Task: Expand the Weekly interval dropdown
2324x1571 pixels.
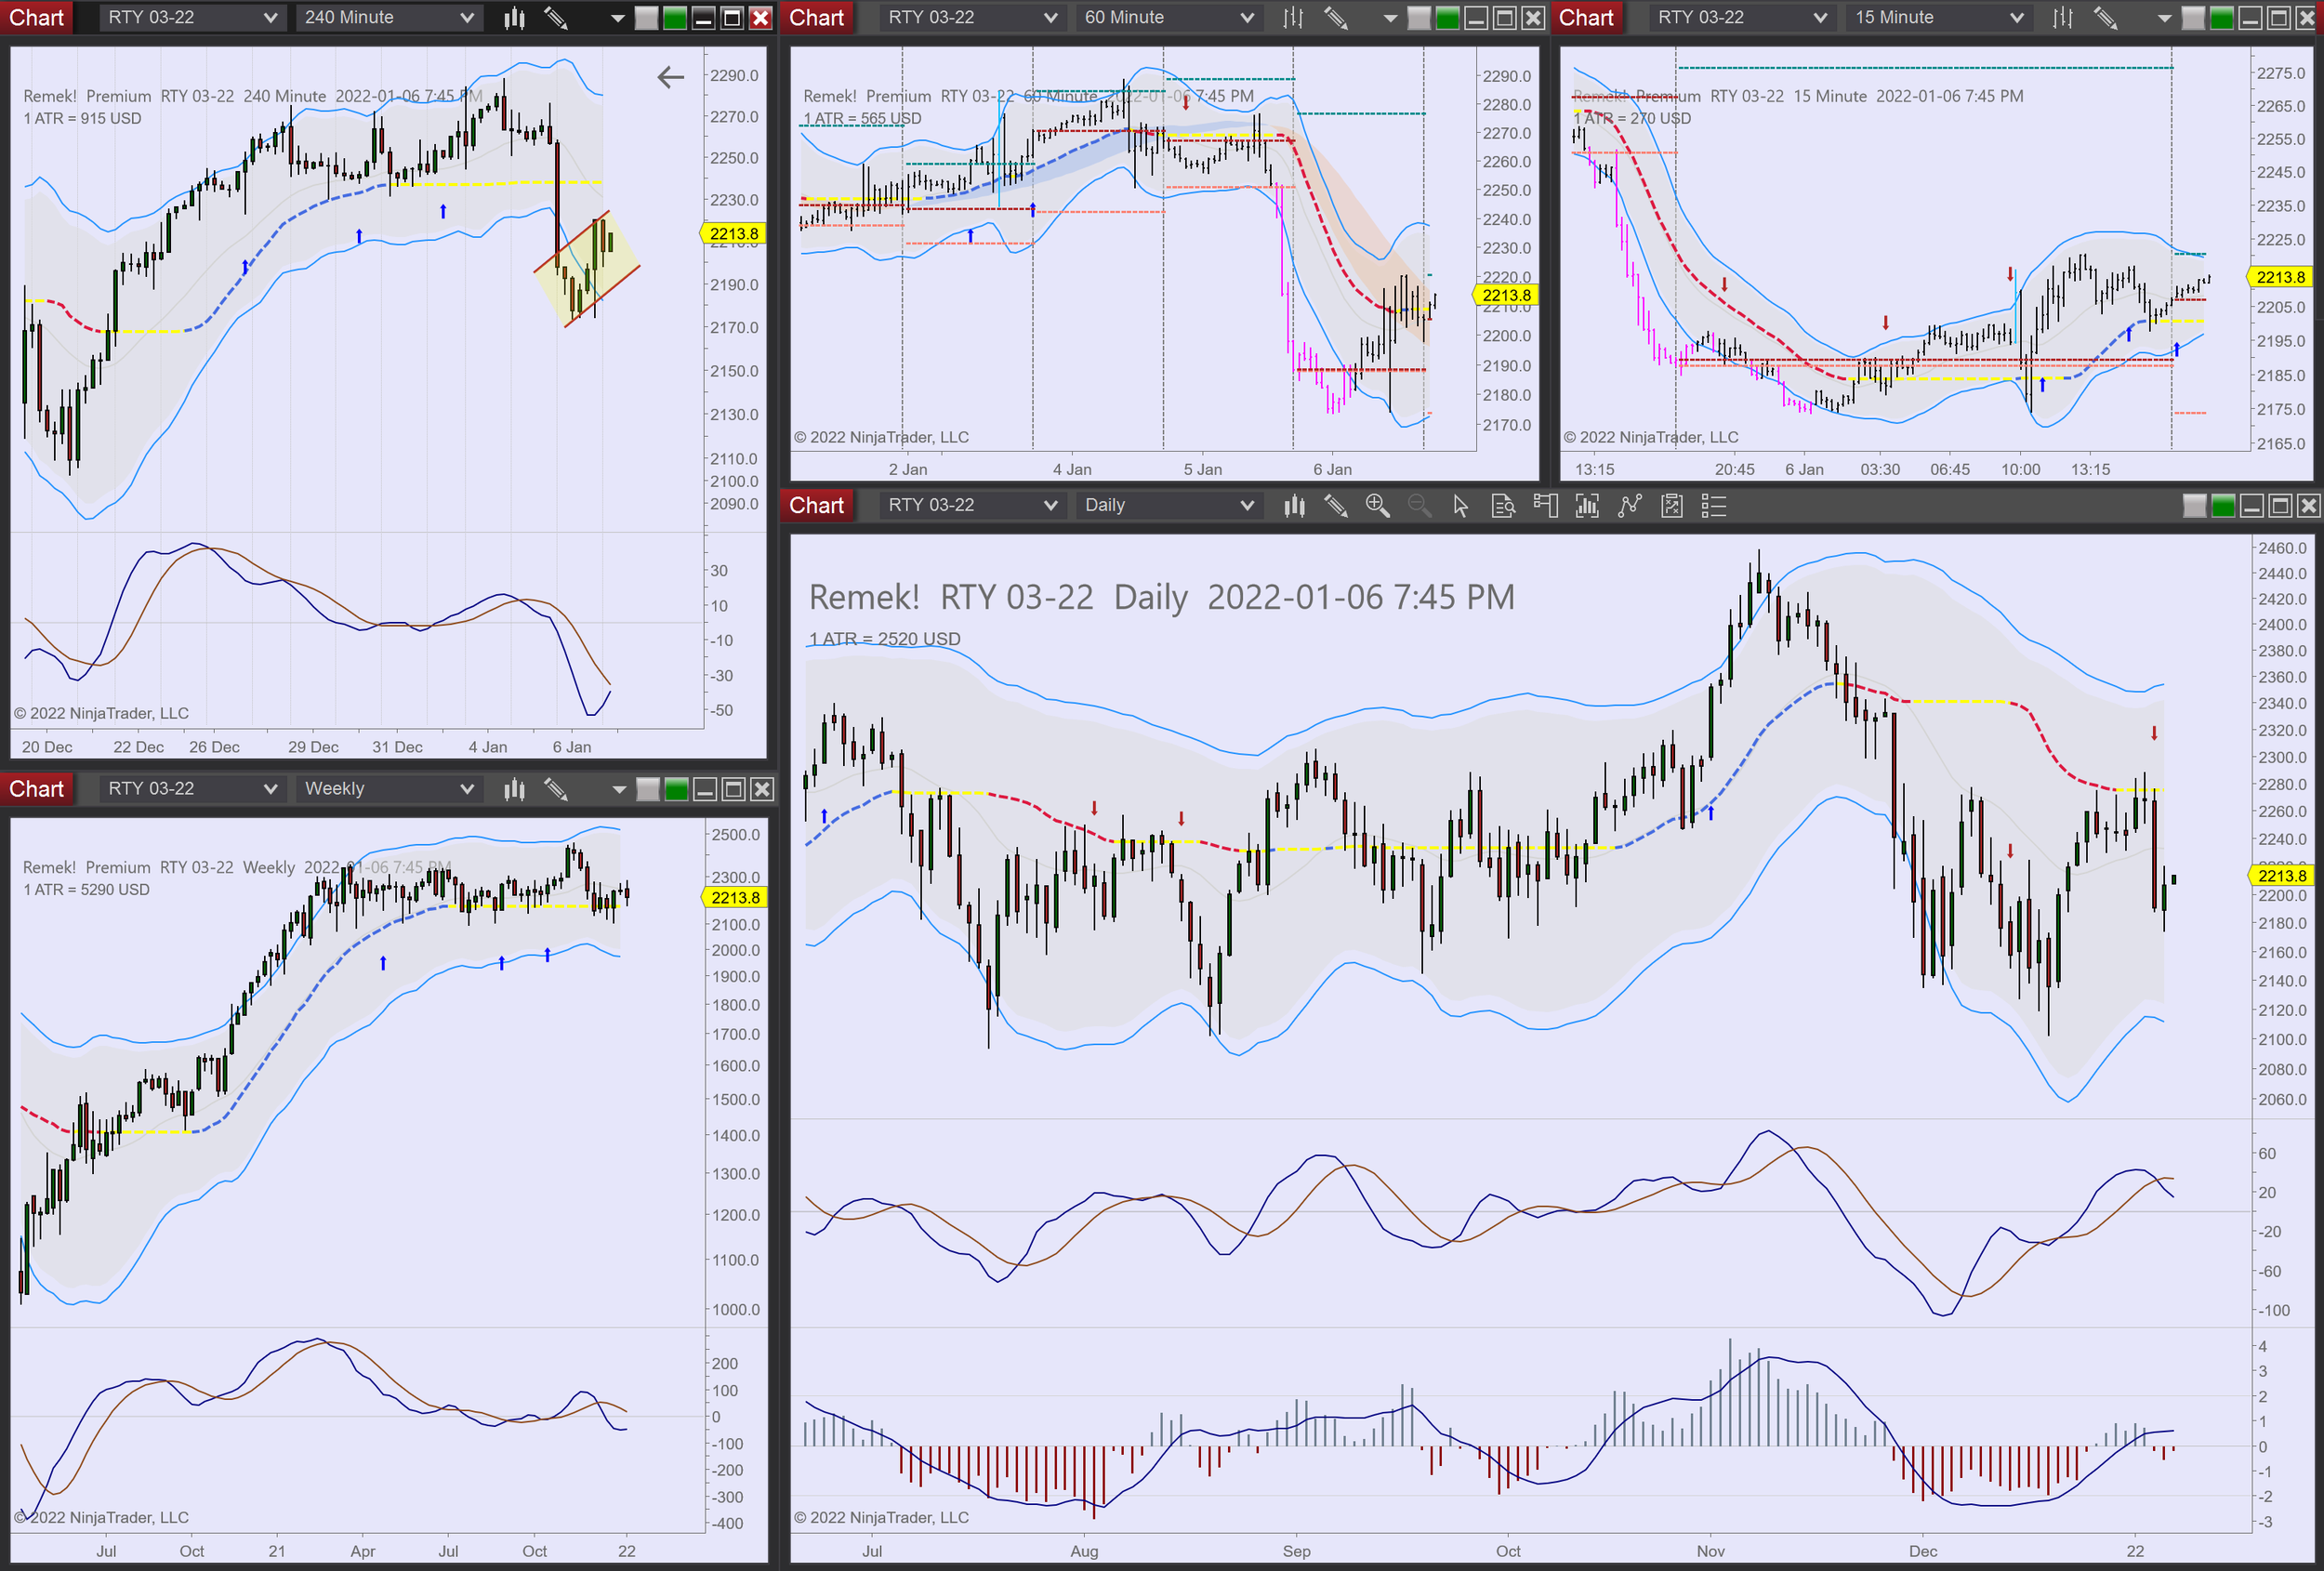Action: coord(388,789)
